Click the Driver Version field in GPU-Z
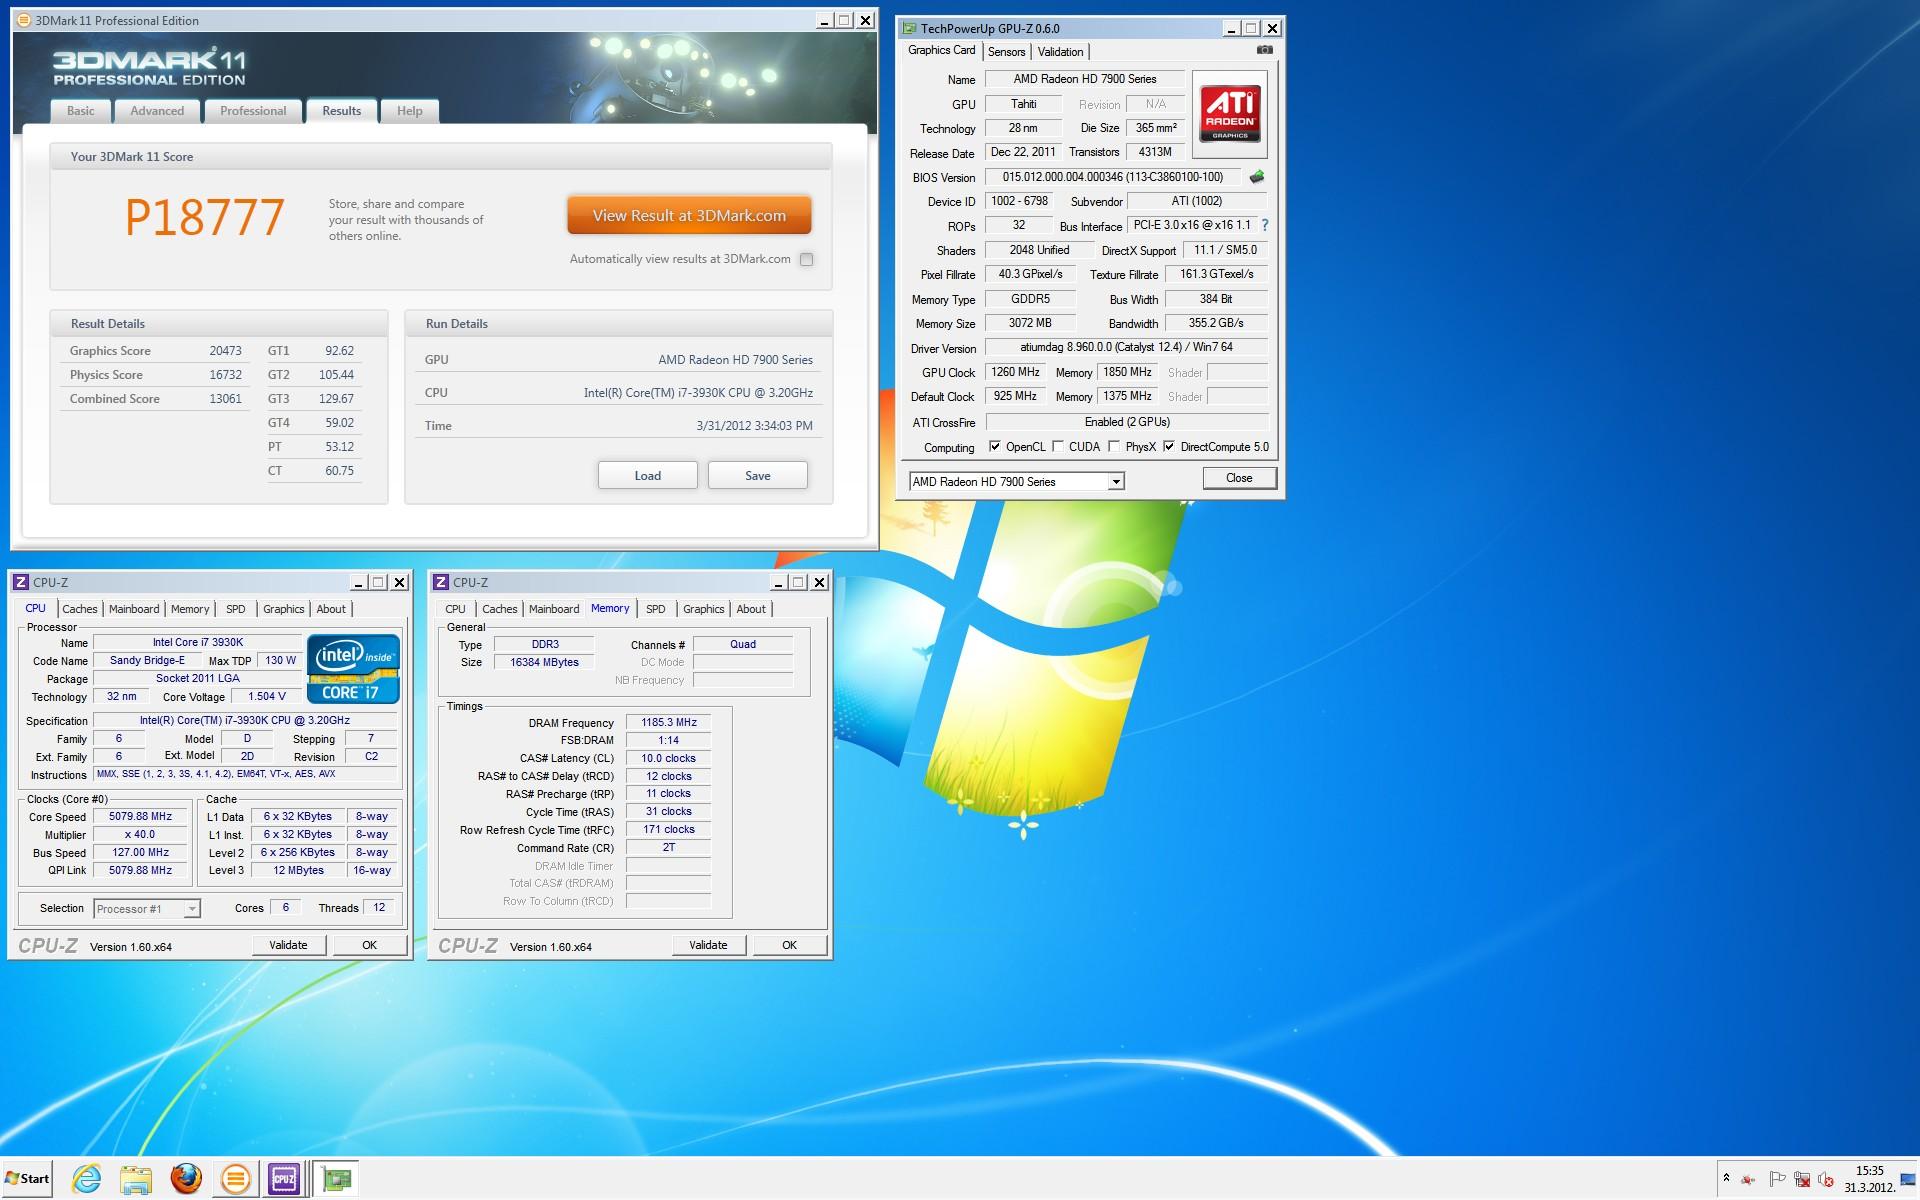 (1126, 348)
